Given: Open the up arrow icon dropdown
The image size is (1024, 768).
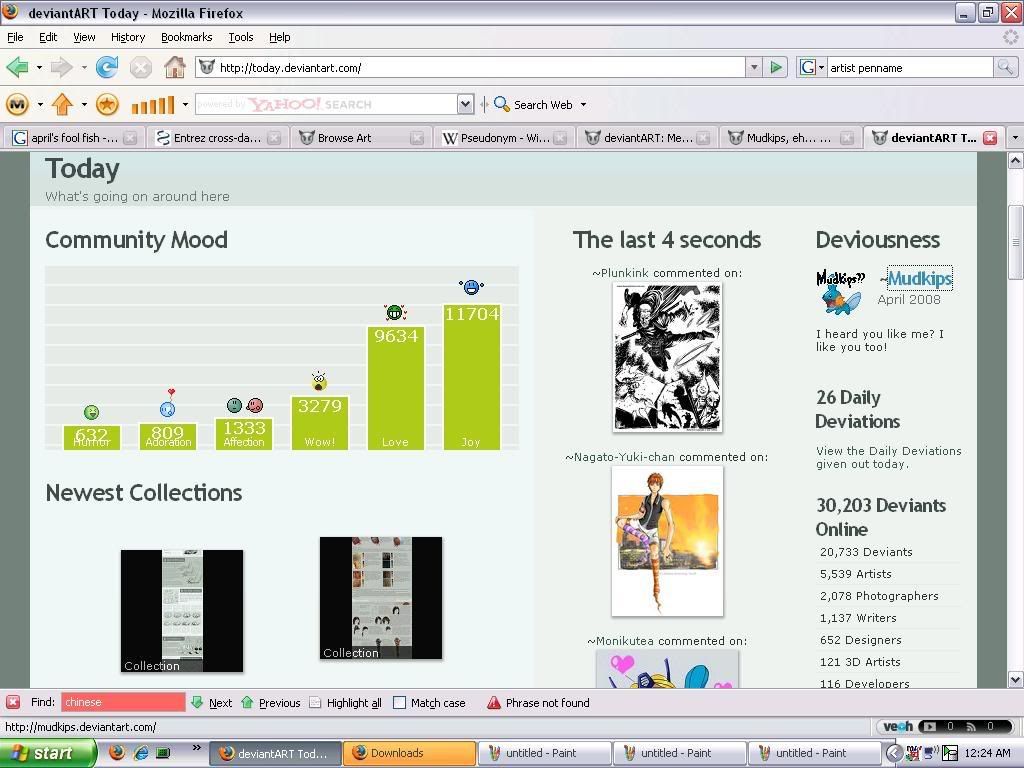Looking at the screenshot, I should [x=84, y=104].
